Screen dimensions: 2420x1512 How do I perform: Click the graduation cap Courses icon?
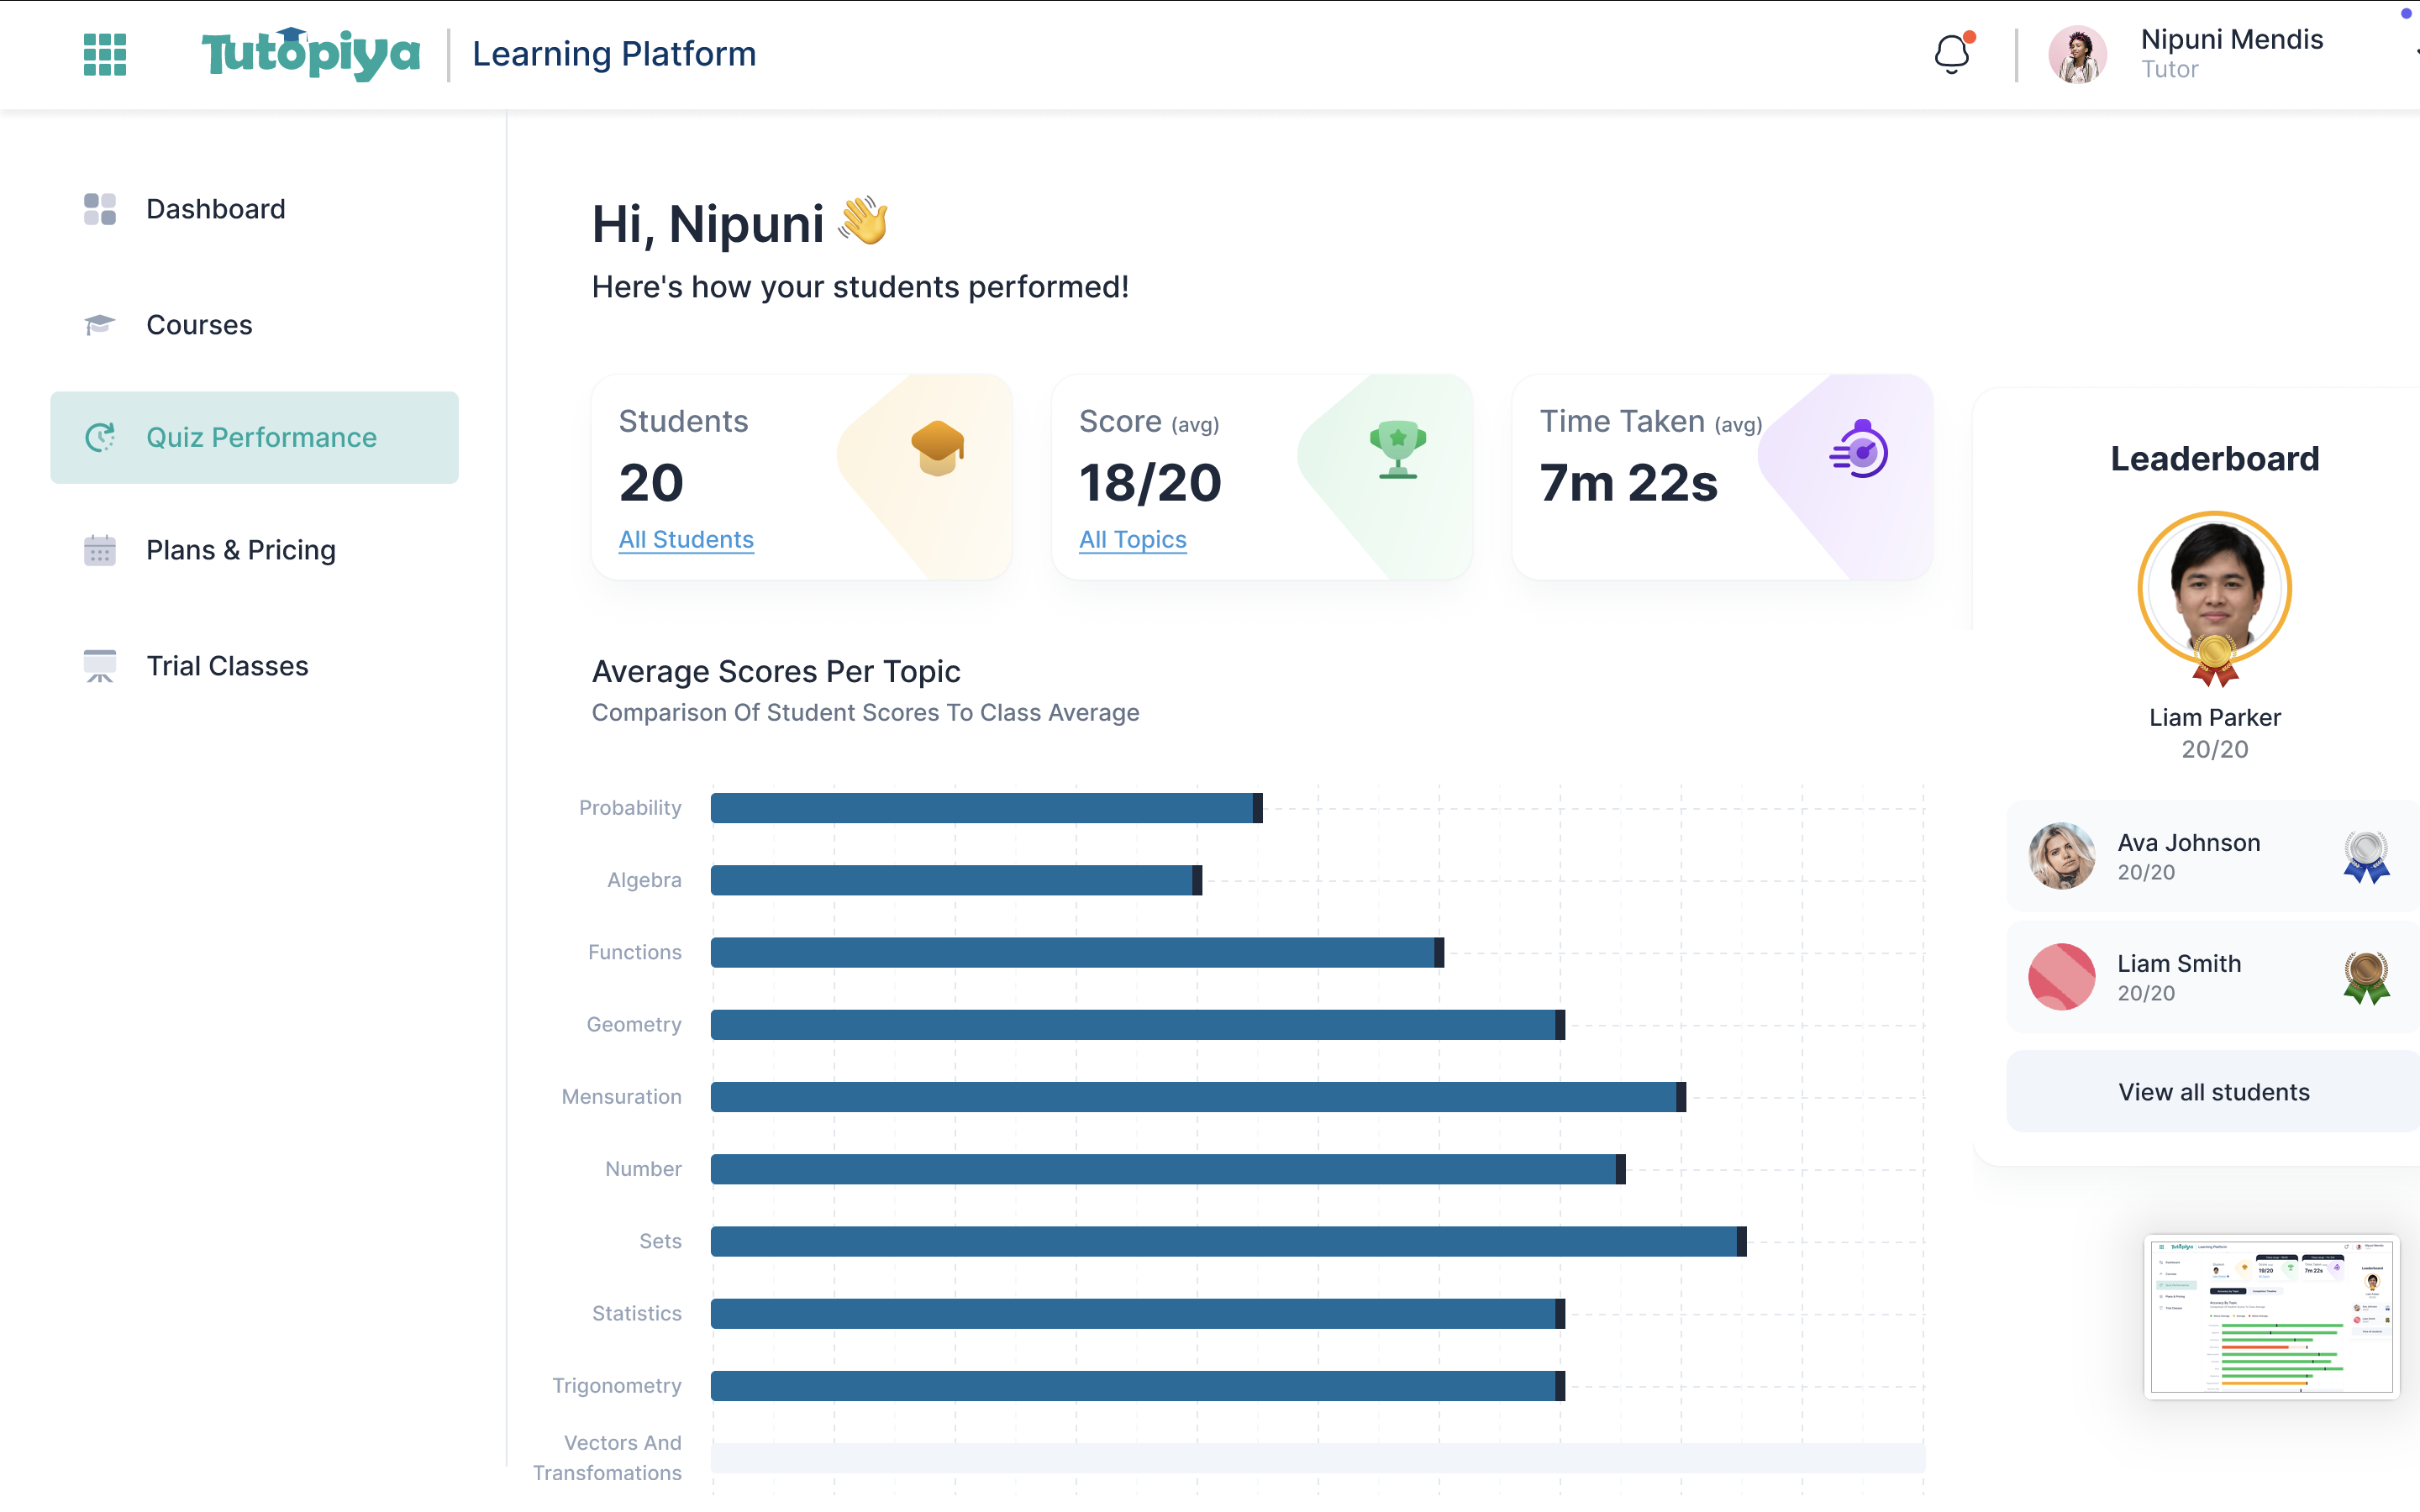[100, 324]
